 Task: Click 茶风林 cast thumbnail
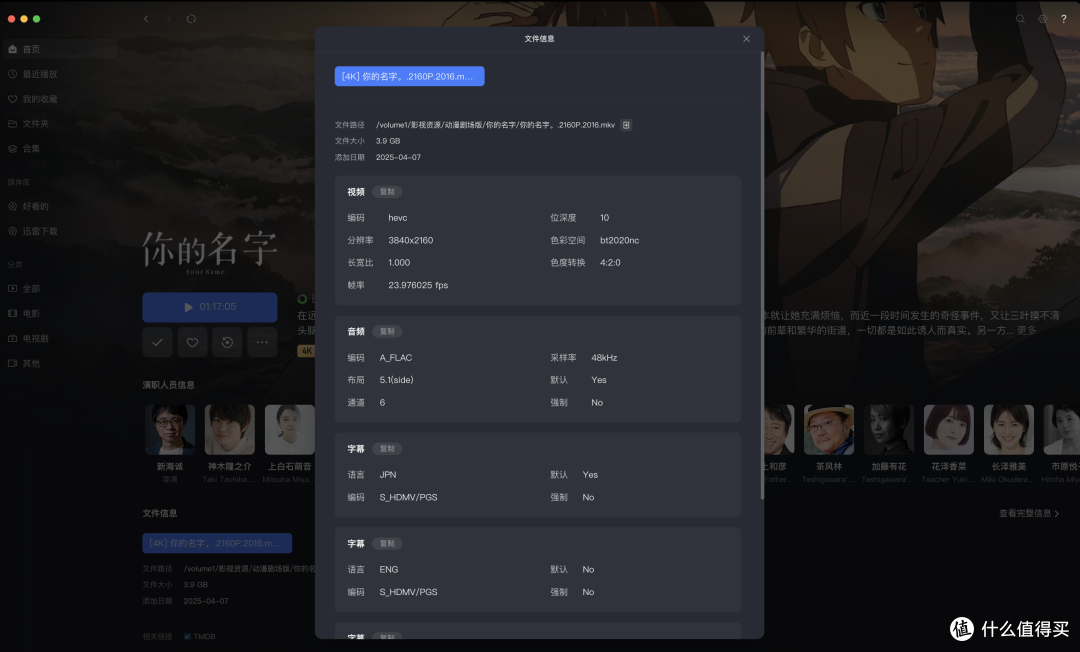point(829,430)
